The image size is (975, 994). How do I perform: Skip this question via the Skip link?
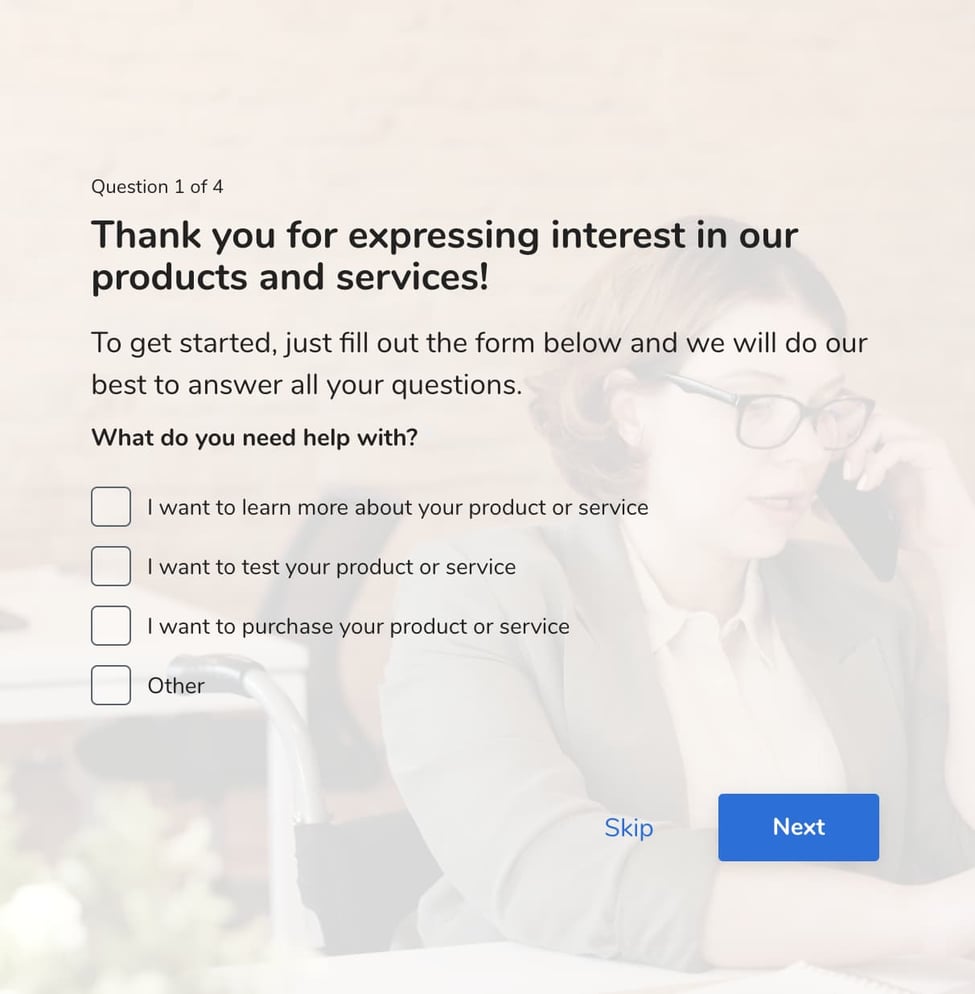(628, 828)
